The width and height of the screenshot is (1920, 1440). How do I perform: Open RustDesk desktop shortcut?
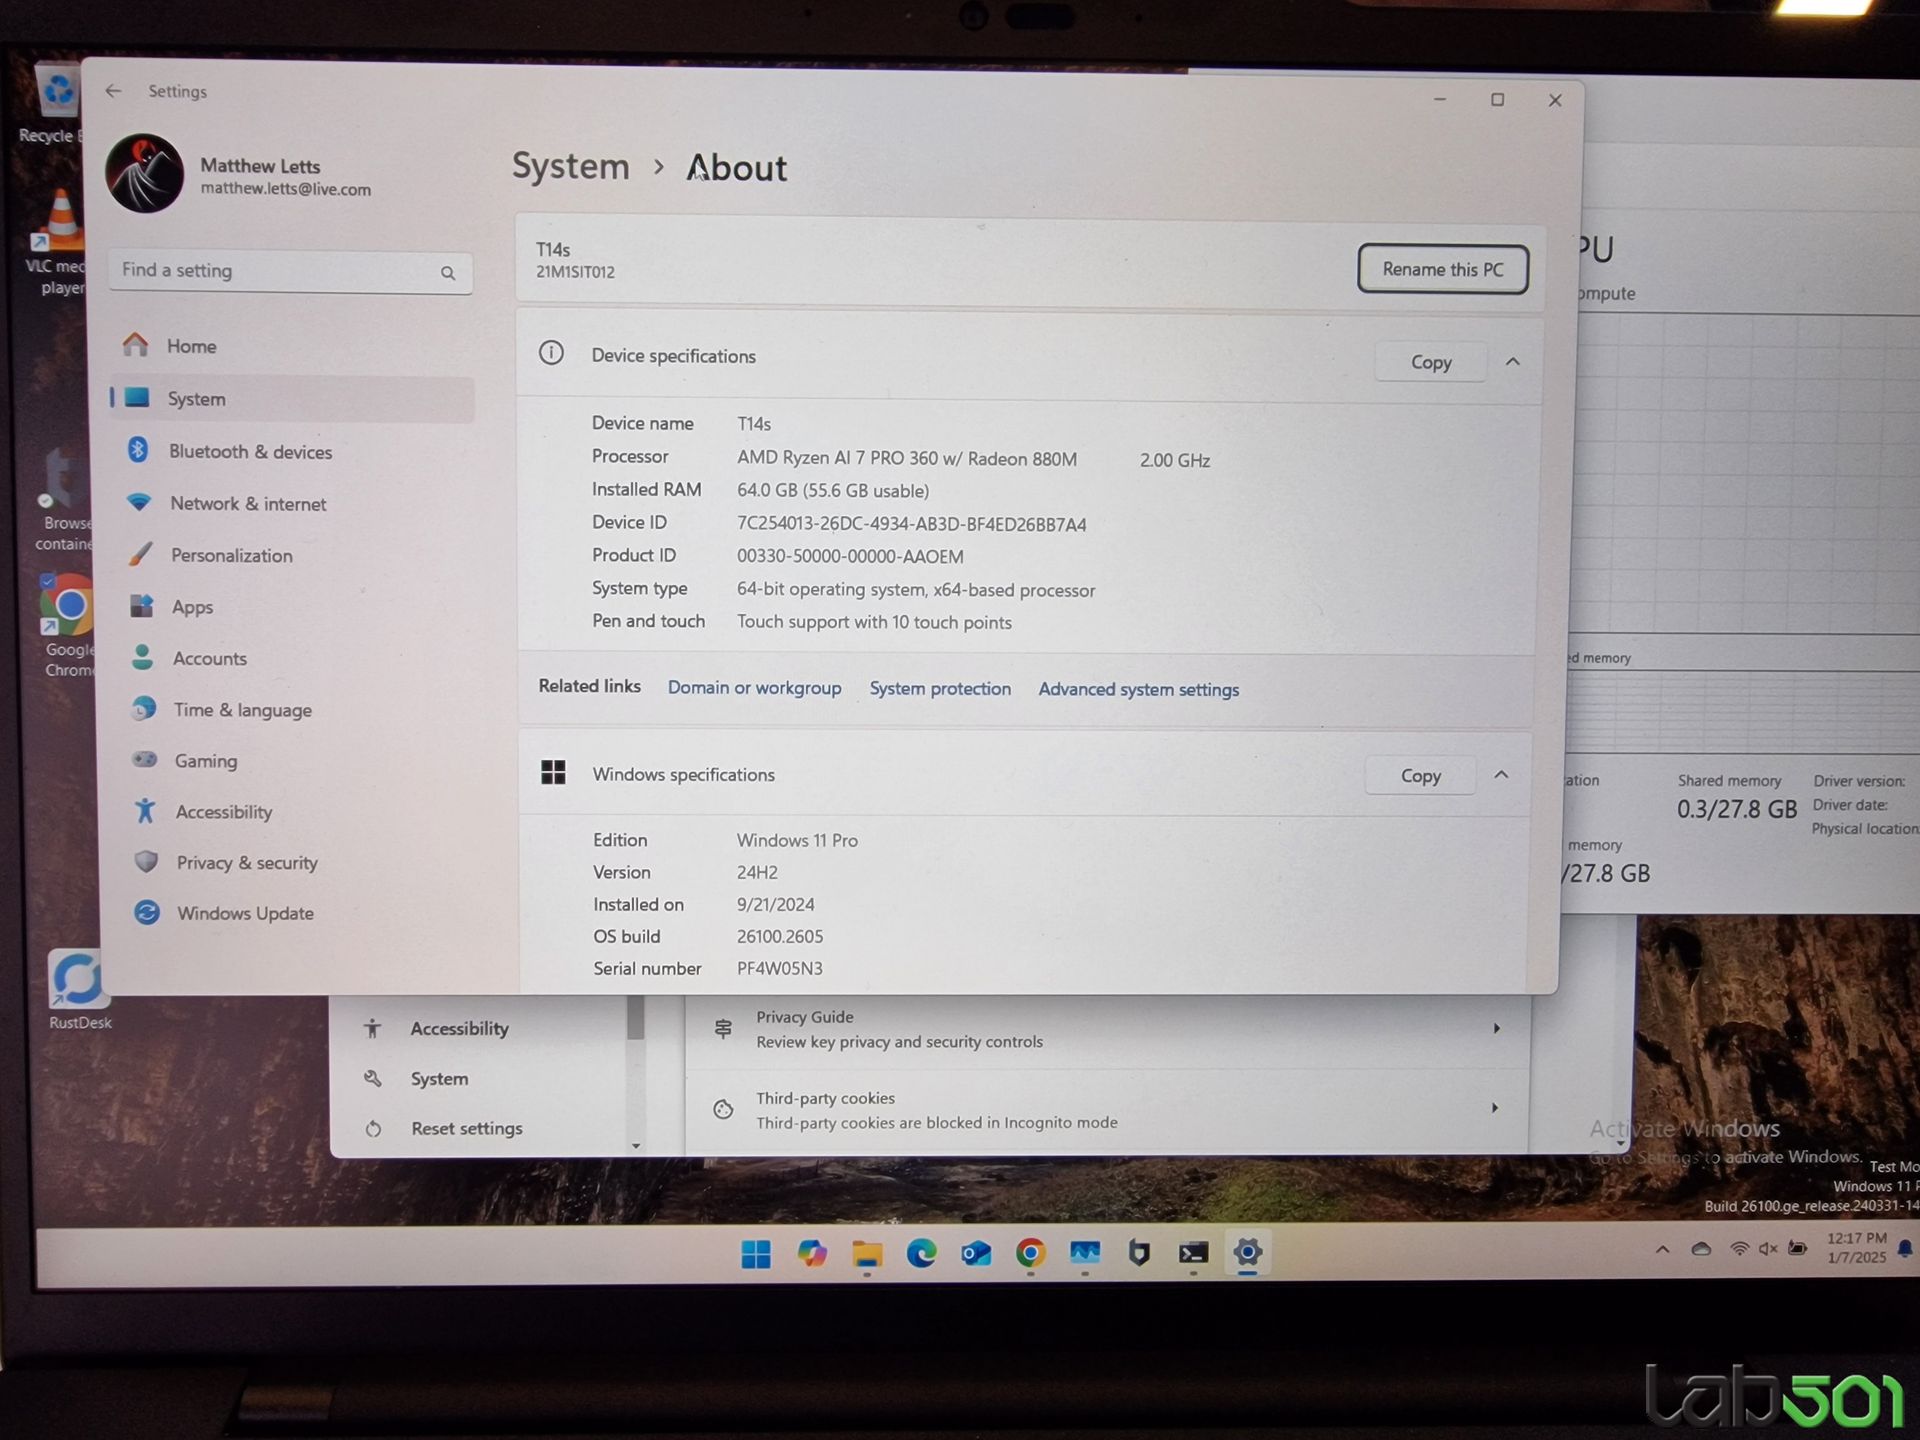(78, 990)
